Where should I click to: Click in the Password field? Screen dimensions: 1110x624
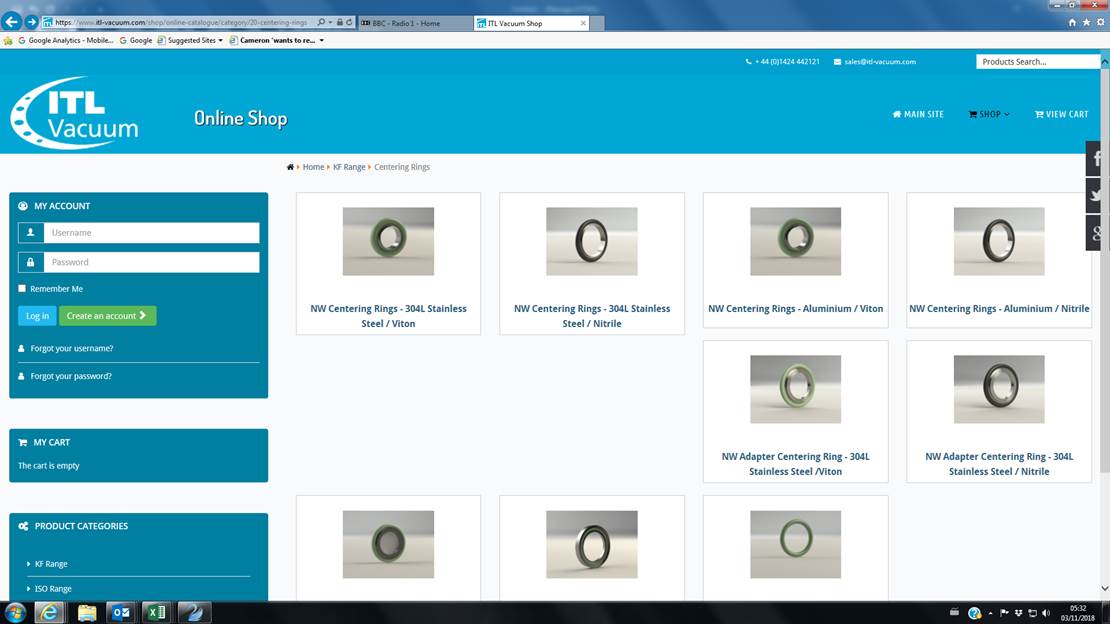coord(151,262)
